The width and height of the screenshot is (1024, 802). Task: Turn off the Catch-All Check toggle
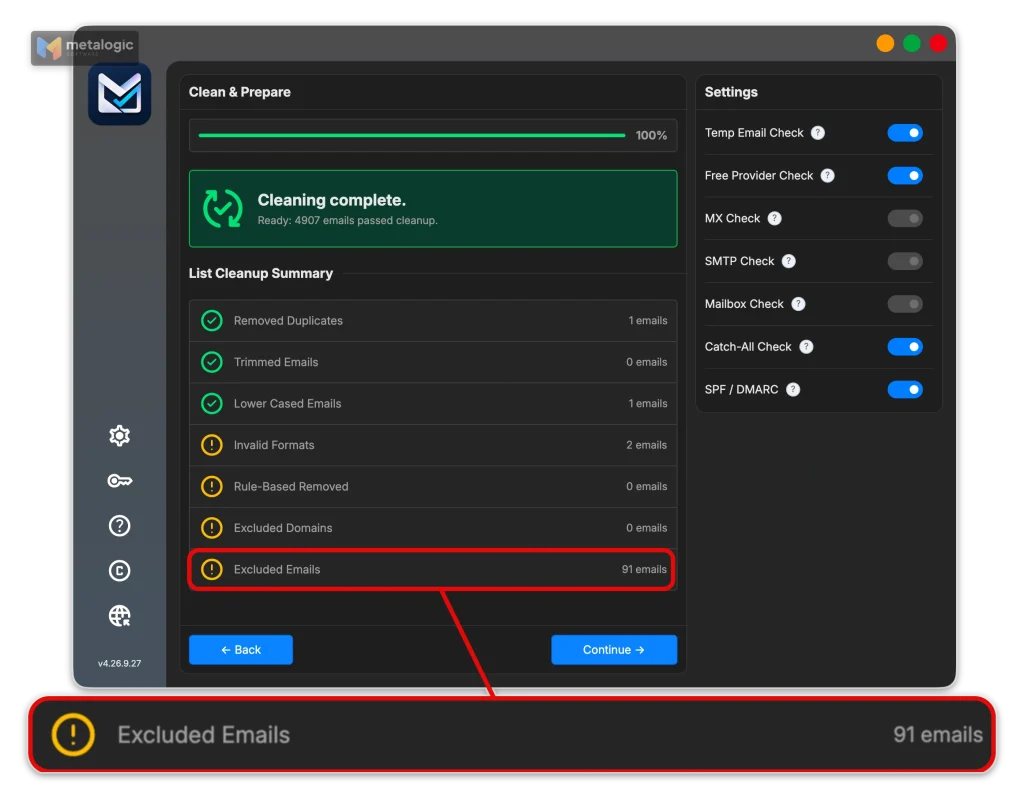pos(905,347)
